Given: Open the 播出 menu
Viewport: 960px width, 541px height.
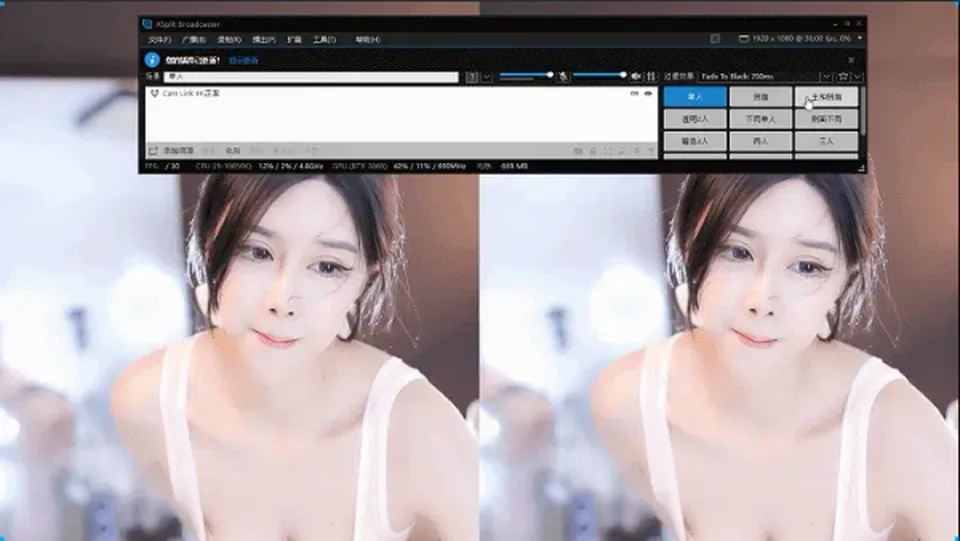Looking at the screenshot, I should [x=264, y=39].
